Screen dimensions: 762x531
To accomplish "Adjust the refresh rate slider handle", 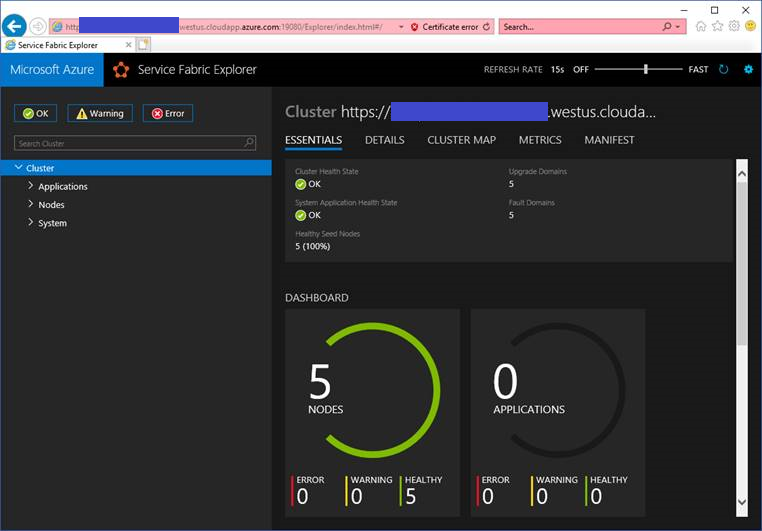I will 646,69.
